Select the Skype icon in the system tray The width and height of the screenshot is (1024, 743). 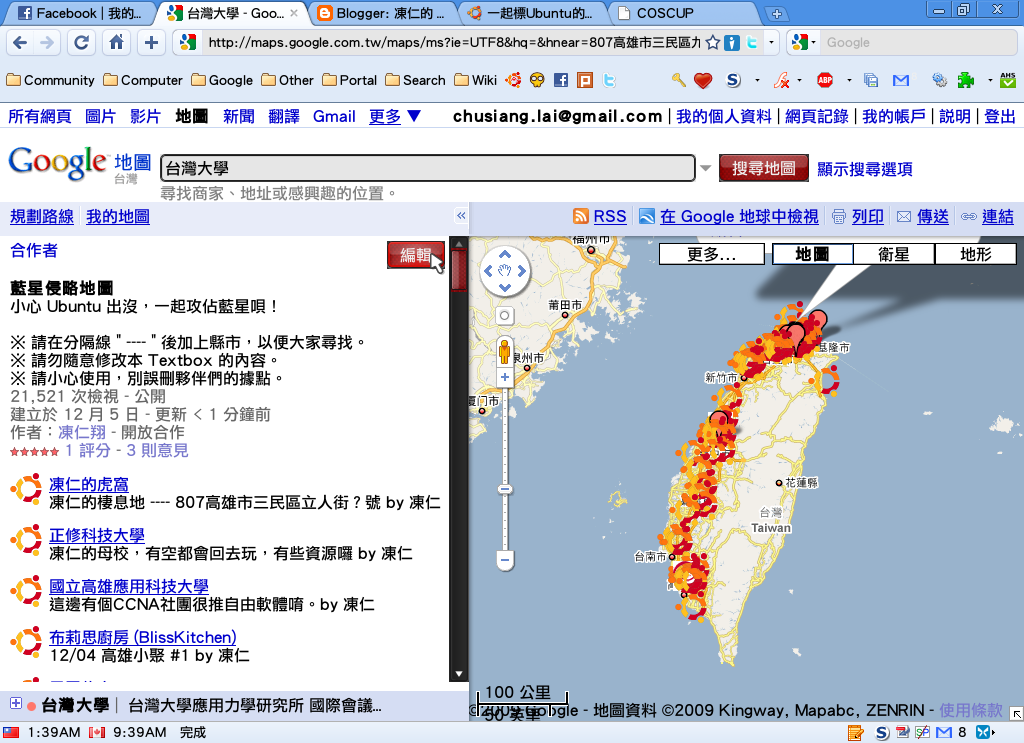click(880, 733)
